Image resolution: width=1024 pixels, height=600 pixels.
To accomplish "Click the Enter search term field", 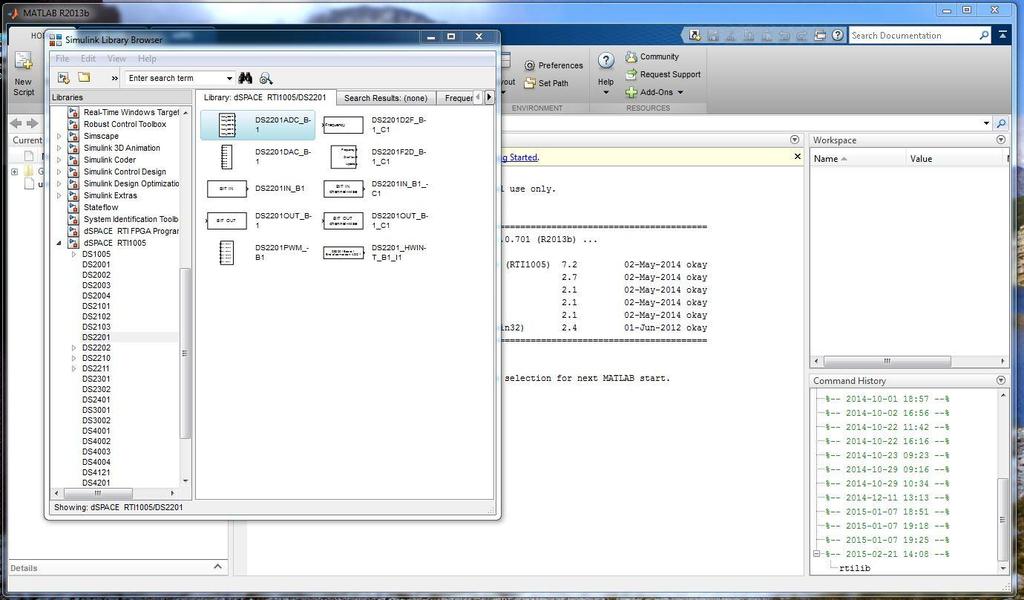I will coord(176,78).
